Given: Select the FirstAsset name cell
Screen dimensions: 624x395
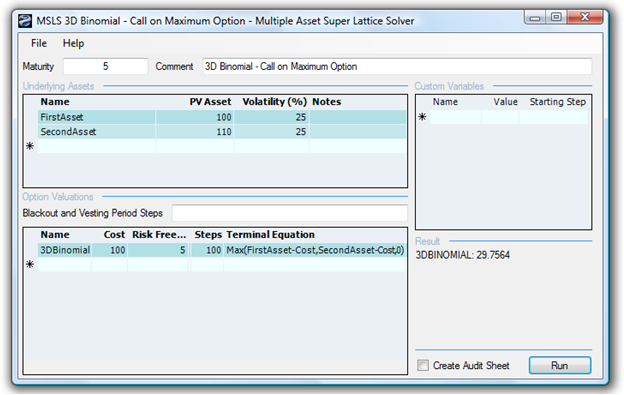Looking at the screenshot, I should (x=97, y=117).
